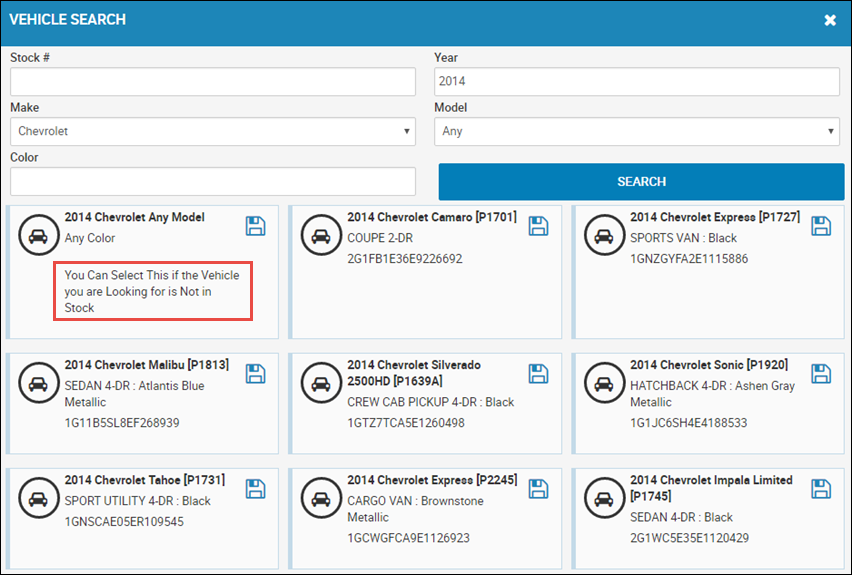Focus the Color input field

pyautogui.click(x=213, y=182)
